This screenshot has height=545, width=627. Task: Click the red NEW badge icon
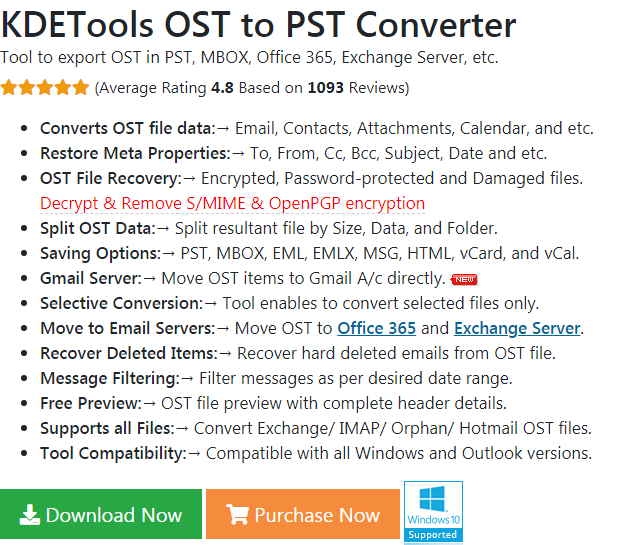[x=464, y=279]
